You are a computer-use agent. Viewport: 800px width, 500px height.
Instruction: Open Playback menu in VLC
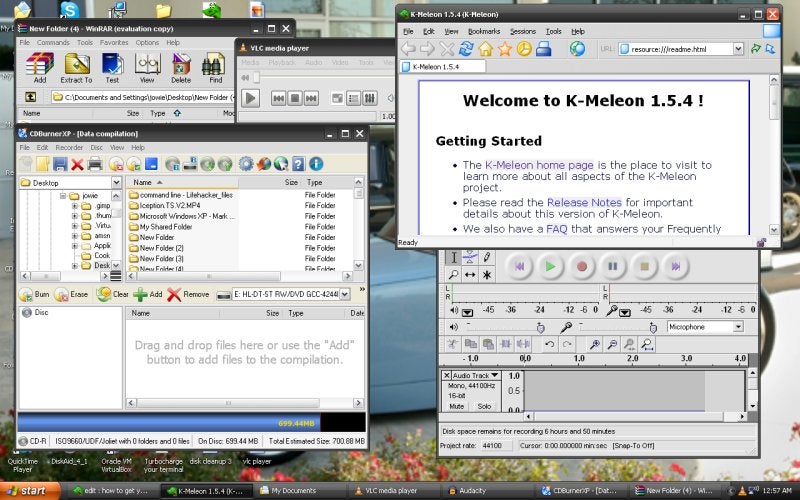click(282, 62)
